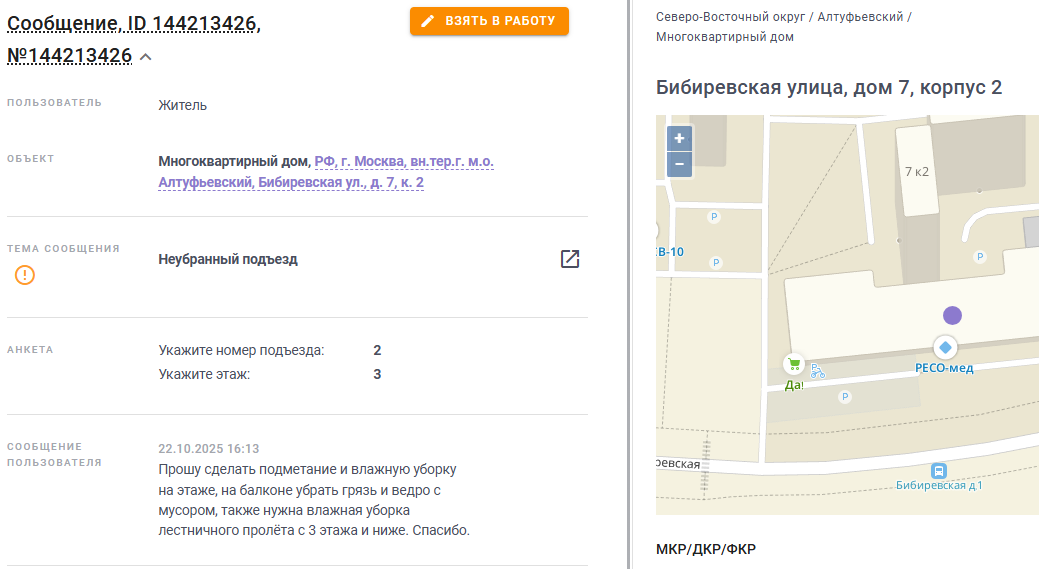Click Северо-Восточный округ breadcrumb
Image resolution: width=1039 pixels, height=569 pixels.
[x=730, y=17]
